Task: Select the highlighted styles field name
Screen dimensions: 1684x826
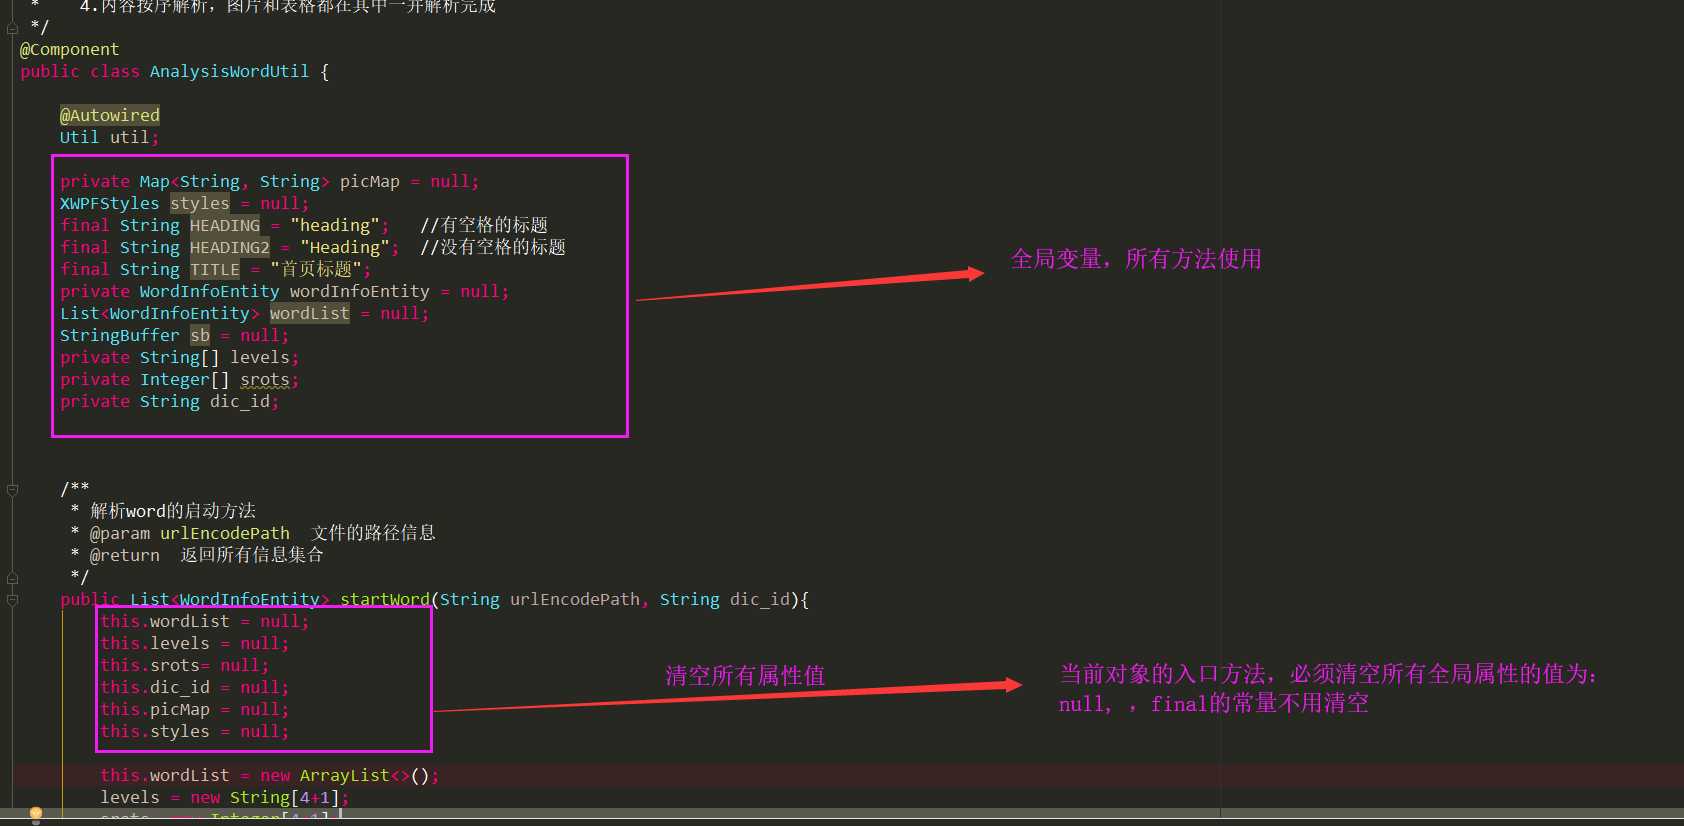Action: click(x=199, y=203)
